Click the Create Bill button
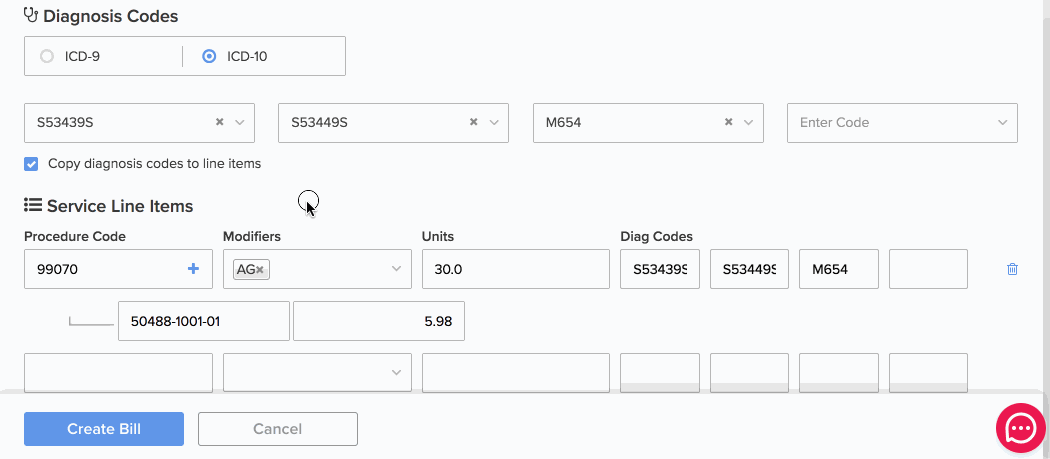 click(104, 429)
